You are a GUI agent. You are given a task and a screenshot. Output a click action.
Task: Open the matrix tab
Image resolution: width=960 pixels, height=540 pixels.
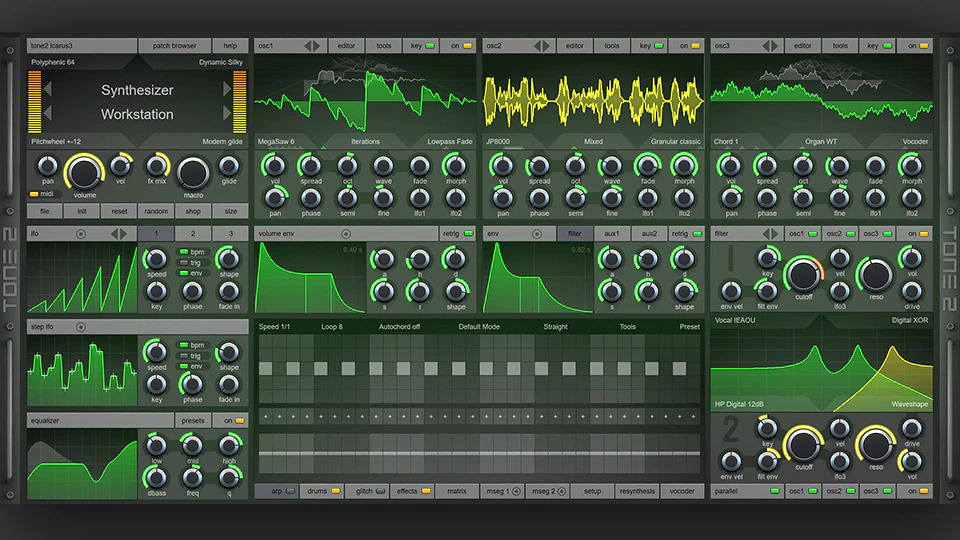pos(457,491)
